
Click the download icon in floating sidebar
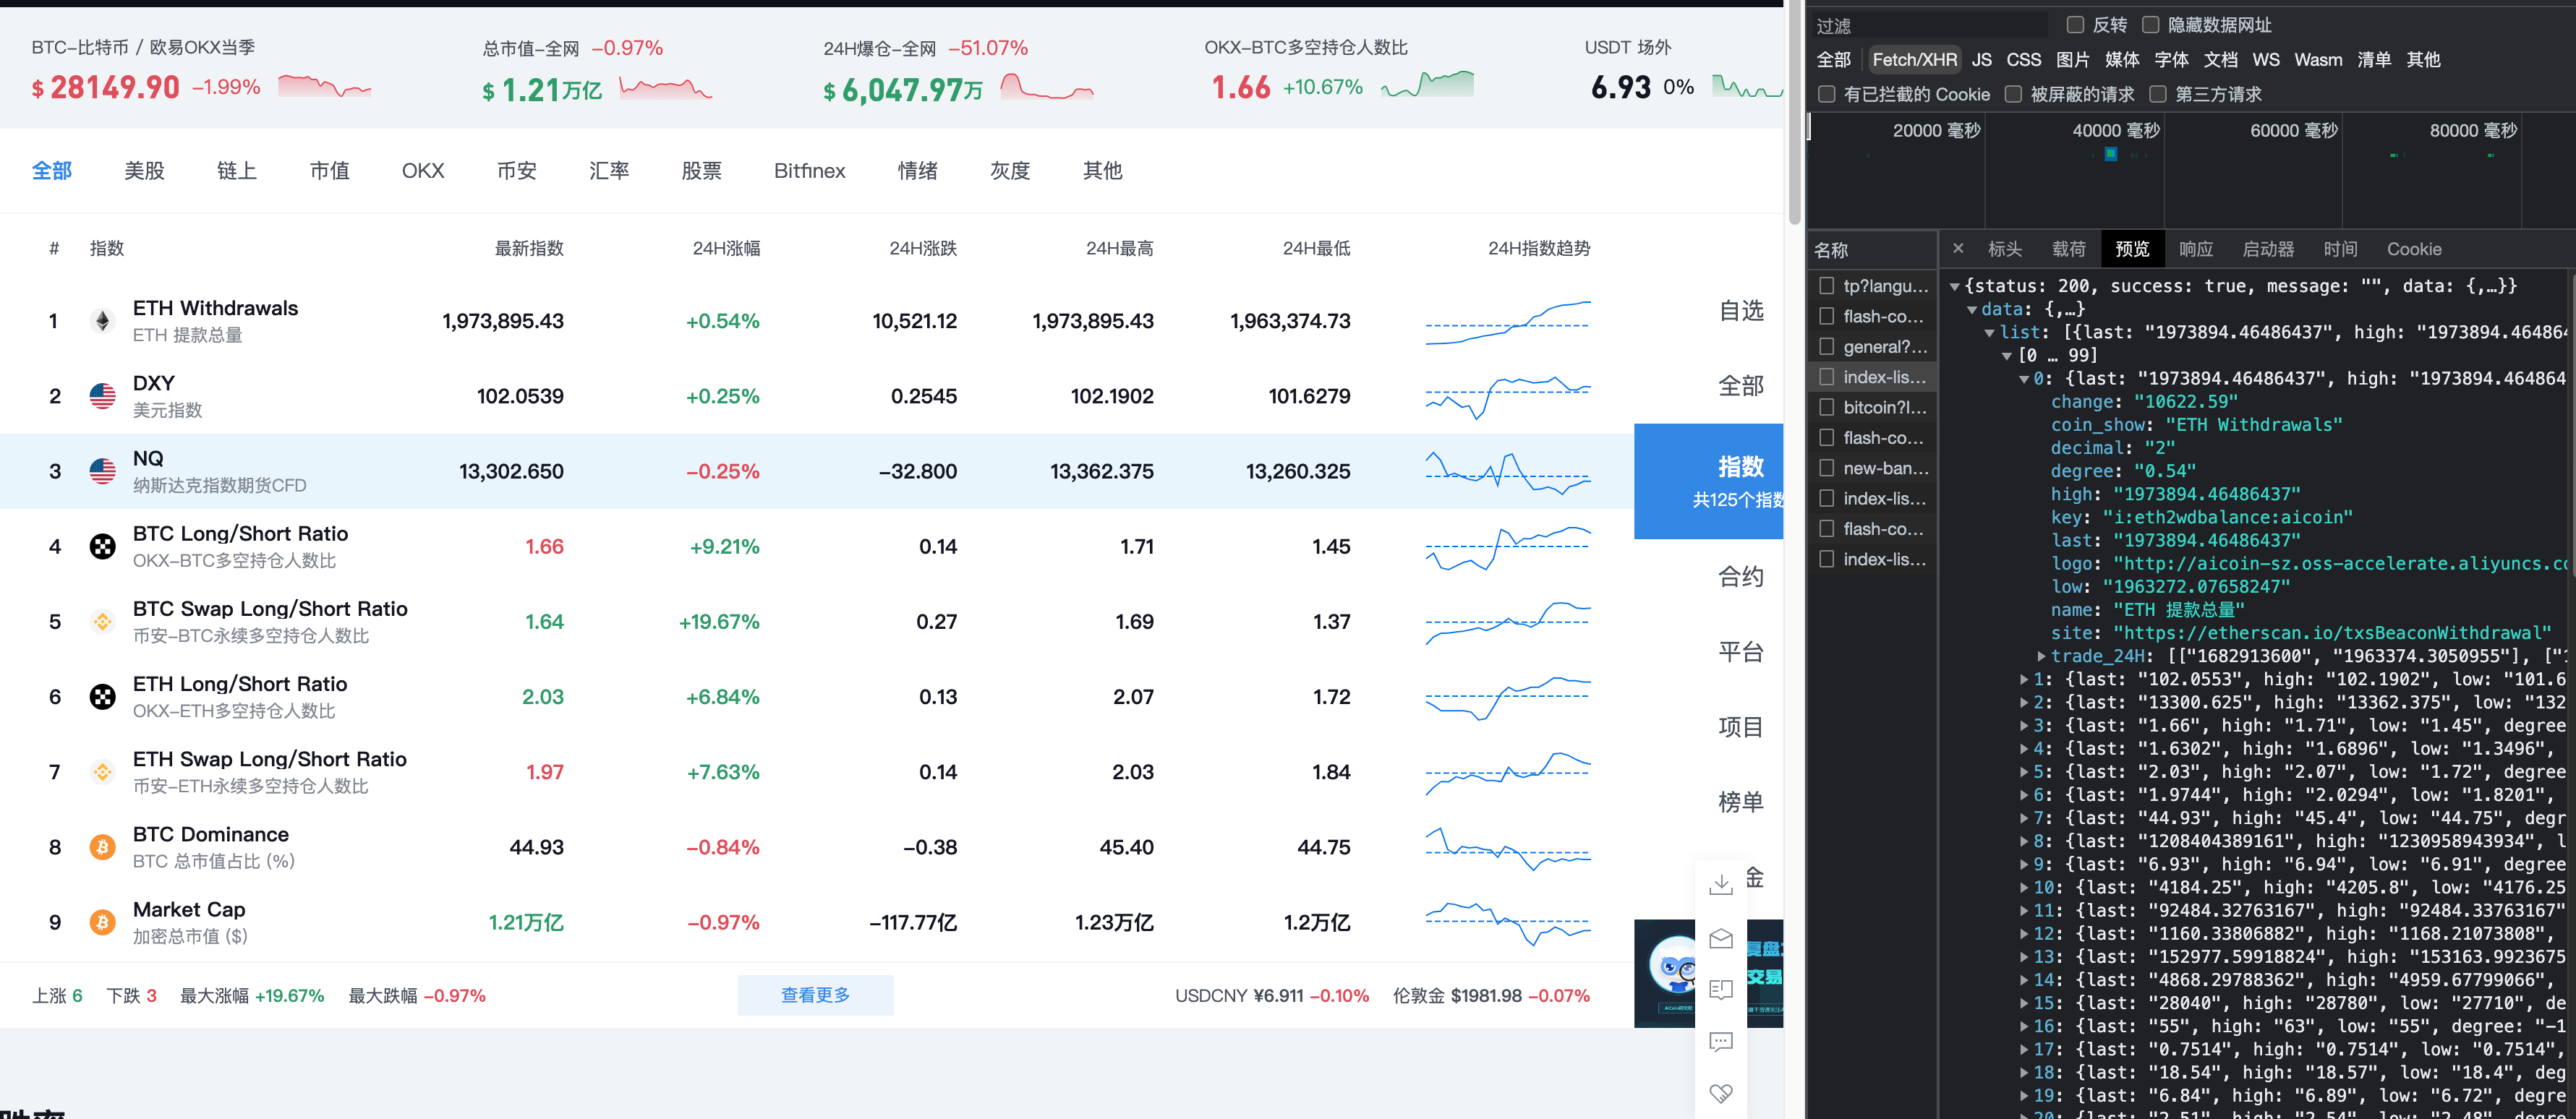(x=1720, y=885)
